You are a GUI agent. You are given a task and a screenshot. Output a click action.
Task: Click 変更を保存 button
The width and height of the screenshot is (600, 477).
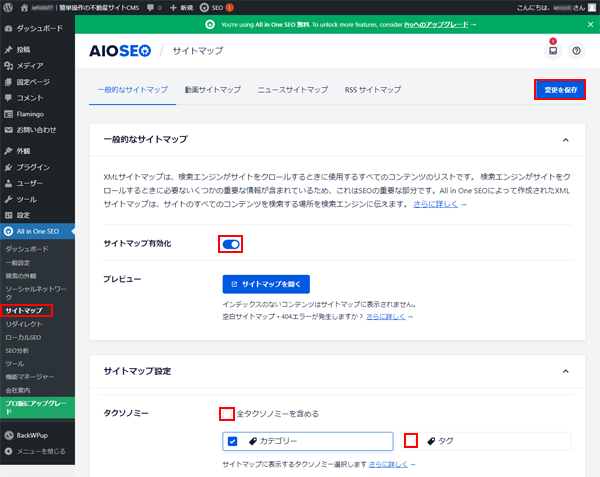[560, 90]
